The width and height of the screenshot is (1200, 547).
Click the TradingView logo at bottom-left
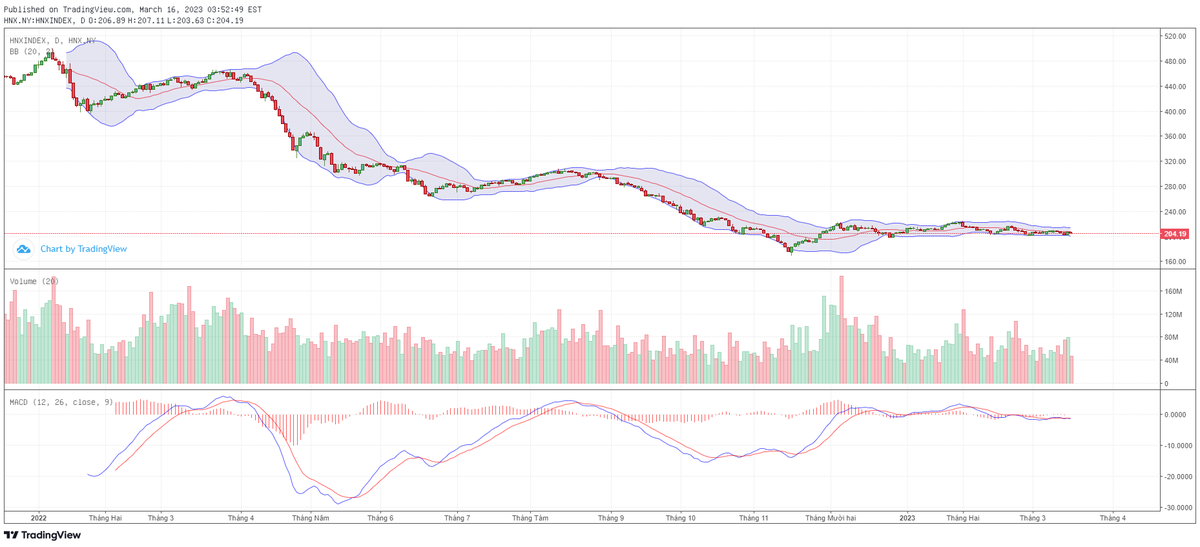(43, 535)
